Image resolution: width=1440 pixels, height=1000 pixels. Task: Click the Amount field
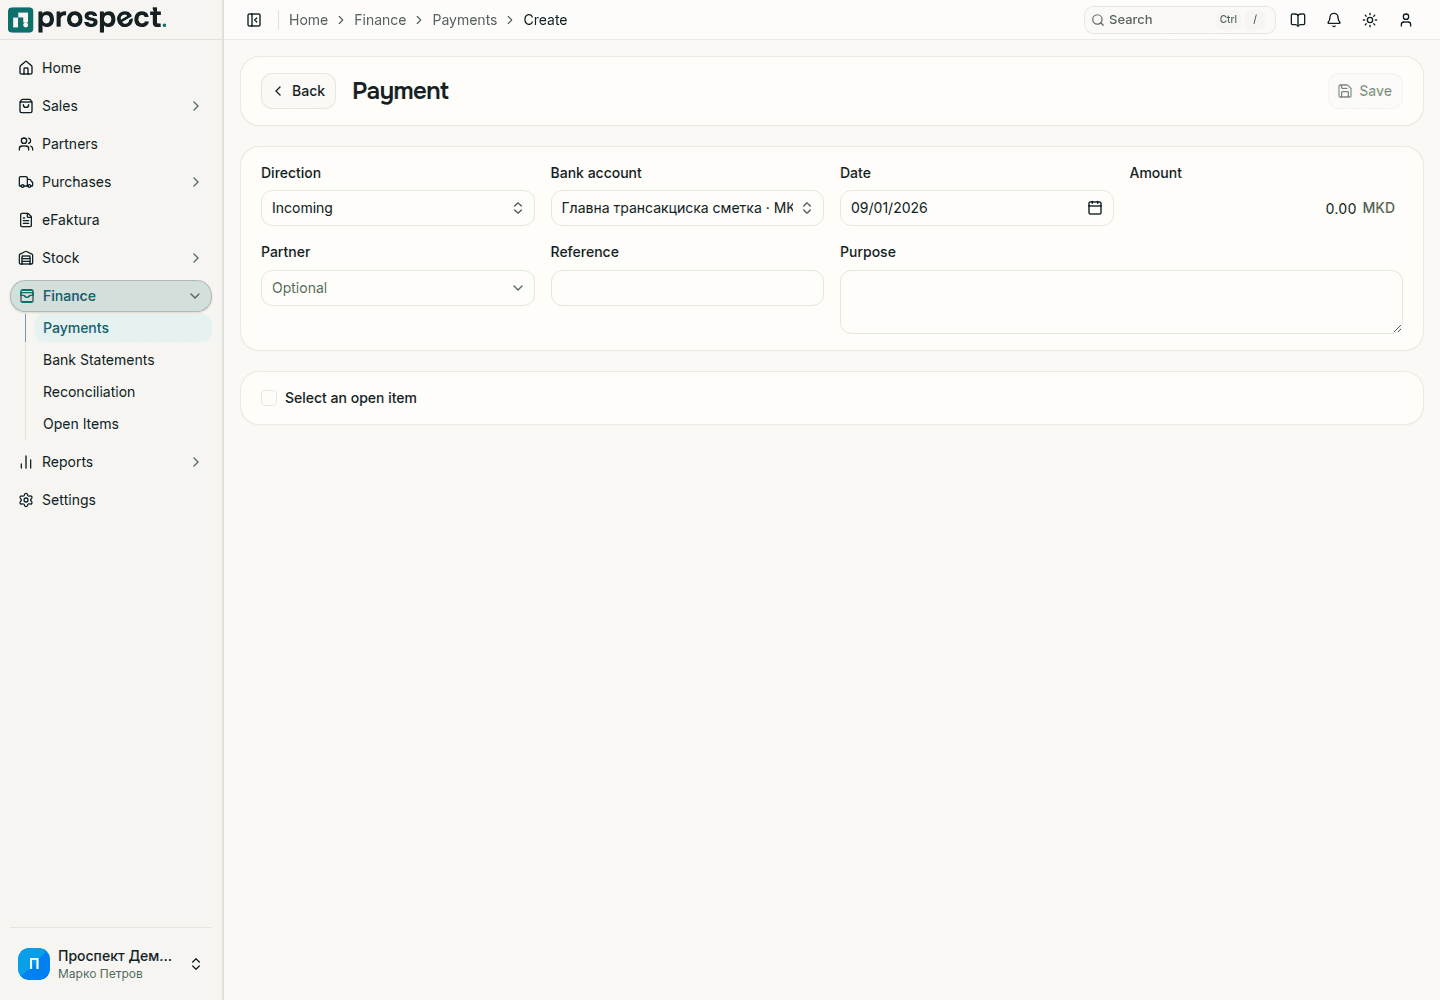(1266, 208)
